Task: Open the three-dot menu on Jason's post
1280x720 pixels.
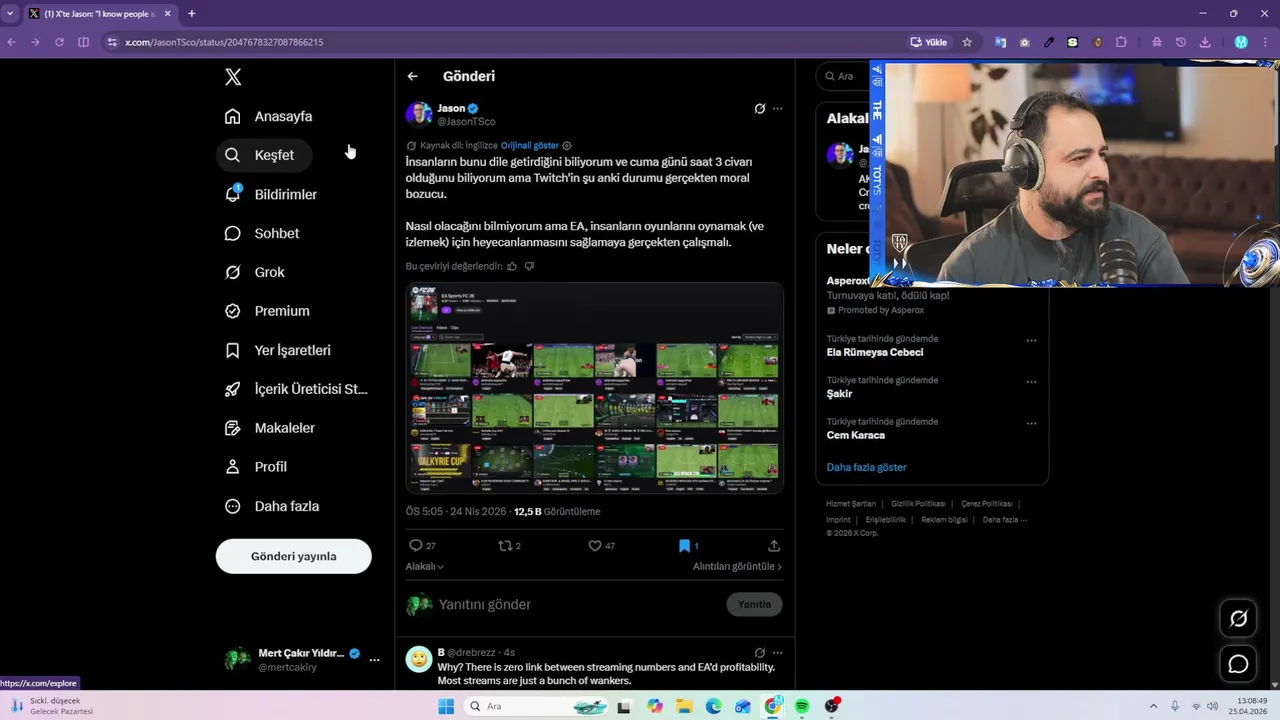Action: click(777, 109)
